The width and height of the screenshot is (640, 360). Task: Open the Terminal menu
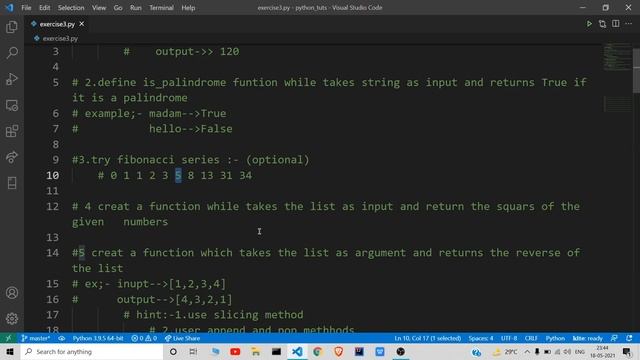(x=161, y=8)
